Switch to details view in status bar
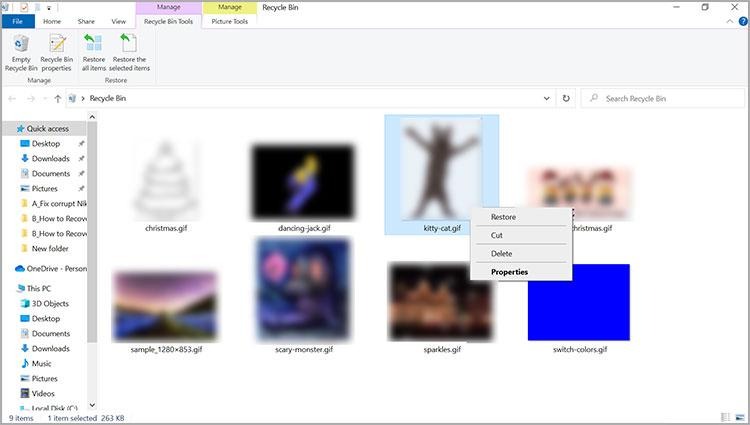 [723, 417]
